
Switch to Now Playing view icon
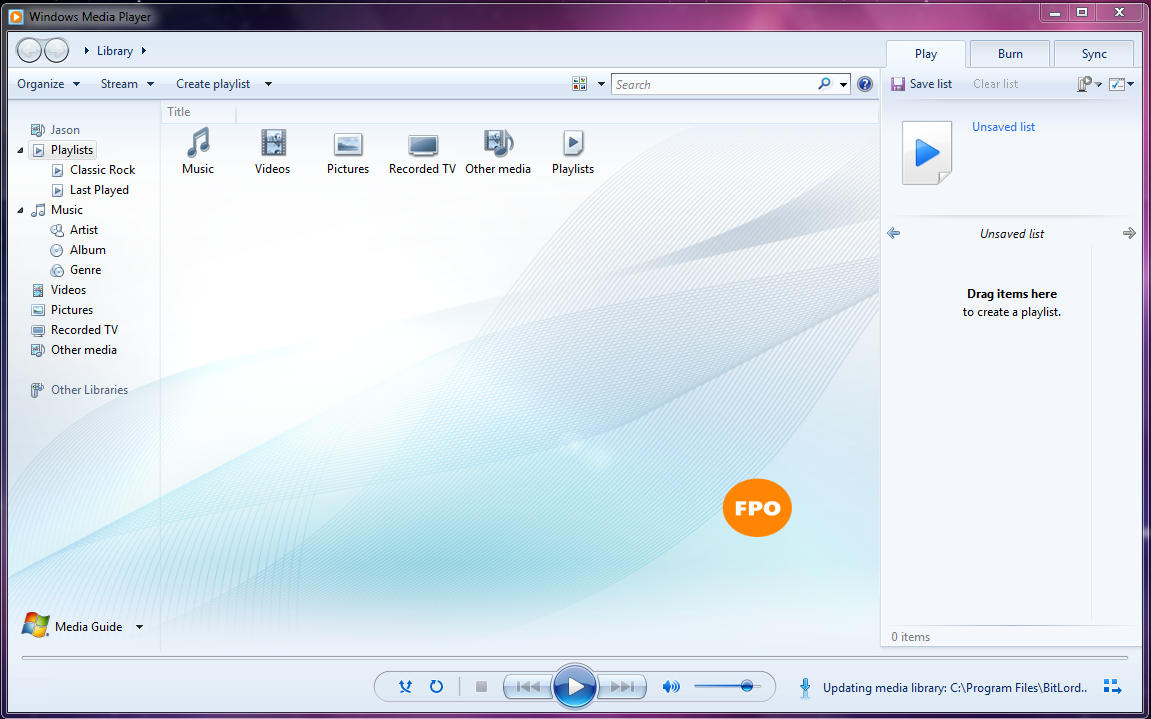[x=1112, y=687]
